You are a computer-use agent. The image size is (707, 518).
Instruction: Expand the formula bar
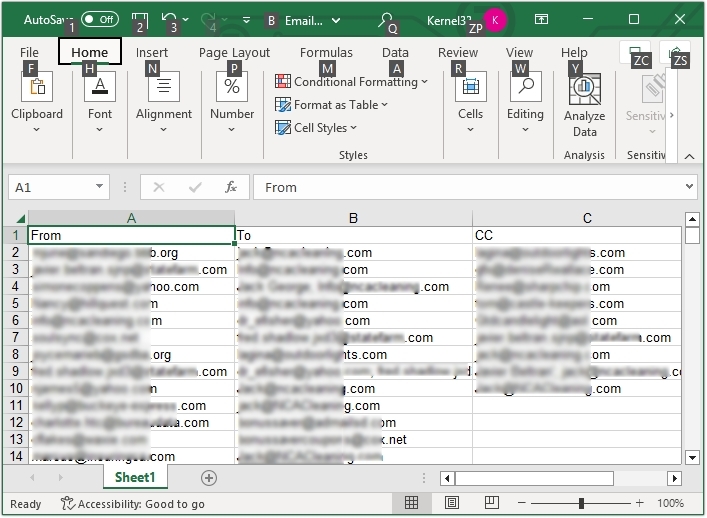coord(689,186)
